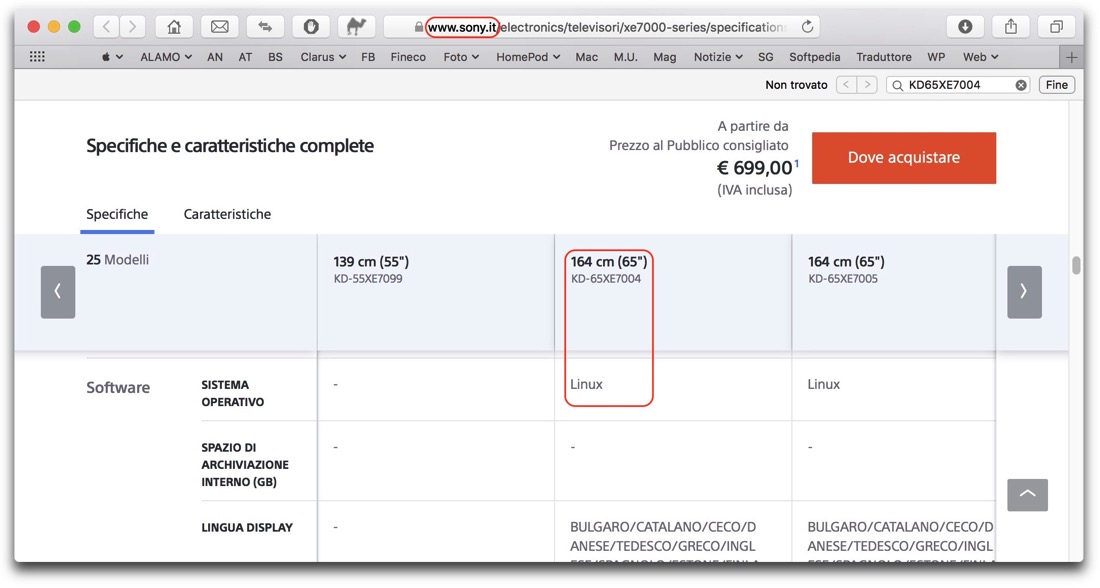The height and width of the screenshot is (588, 1100).
Task: Open the Softpedia bookmark
Action: [814, 57]
